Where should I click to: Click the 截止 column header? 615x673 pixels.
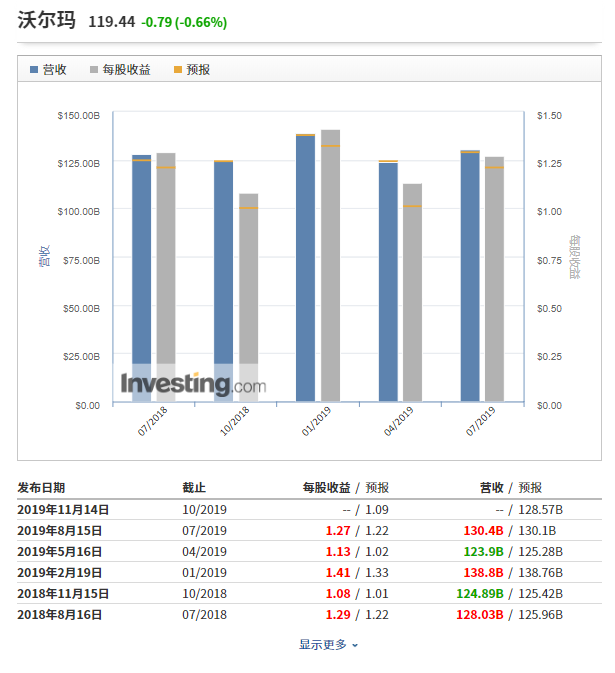tap(194, 488)
